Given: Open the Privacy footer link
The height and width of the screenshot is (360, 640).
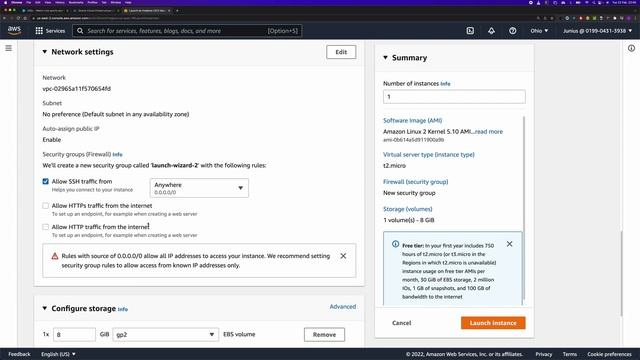Looking at the screenshot, I should [544, 354].
